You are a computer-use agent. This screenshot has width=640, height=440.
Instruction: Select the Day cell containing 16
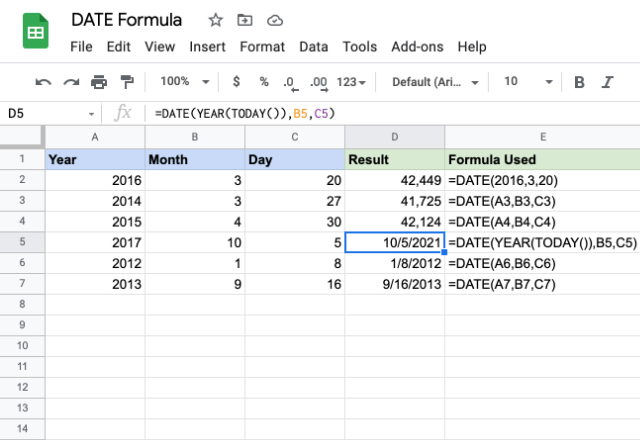pyautogui.click(x=295, y=284)
